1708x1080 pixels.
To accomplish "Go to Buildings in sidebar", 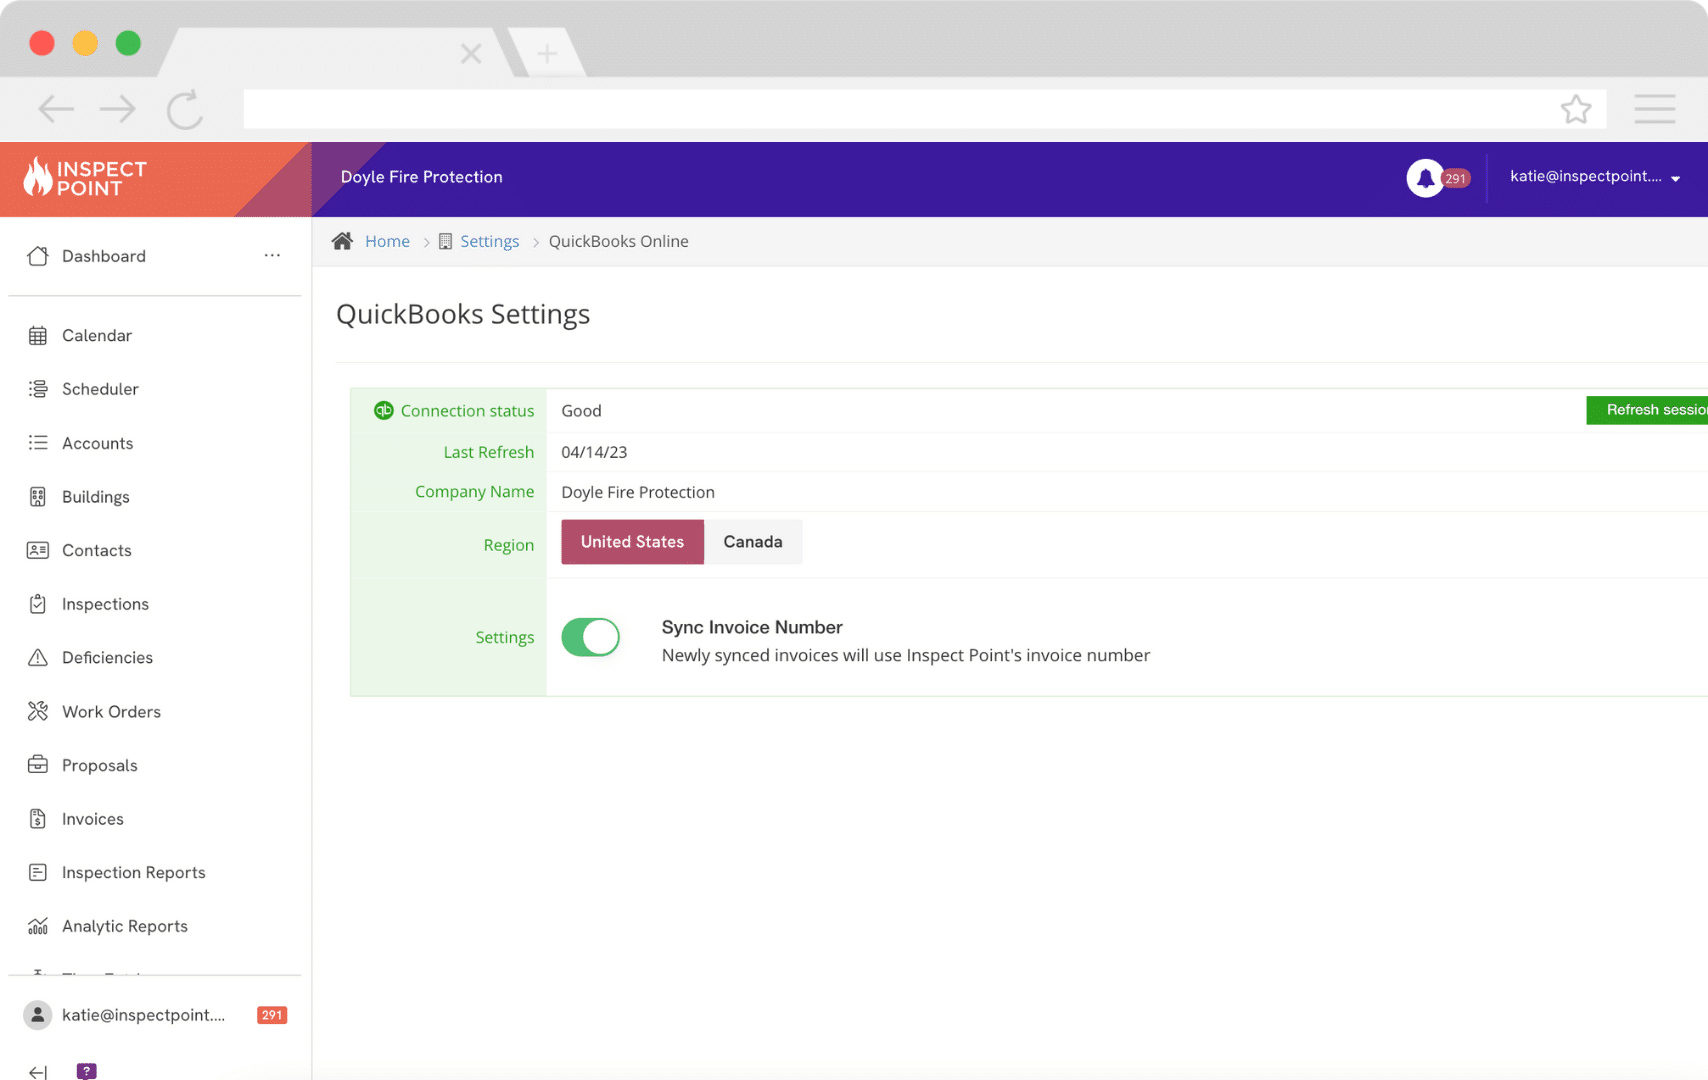I will click(96, 497).
